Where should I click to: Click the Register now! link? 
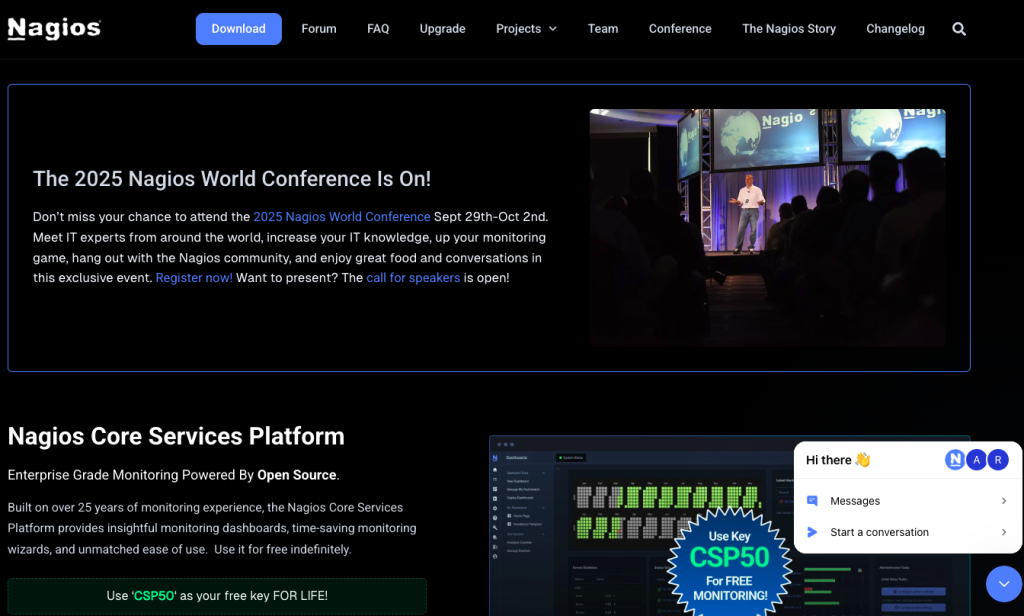194,278
